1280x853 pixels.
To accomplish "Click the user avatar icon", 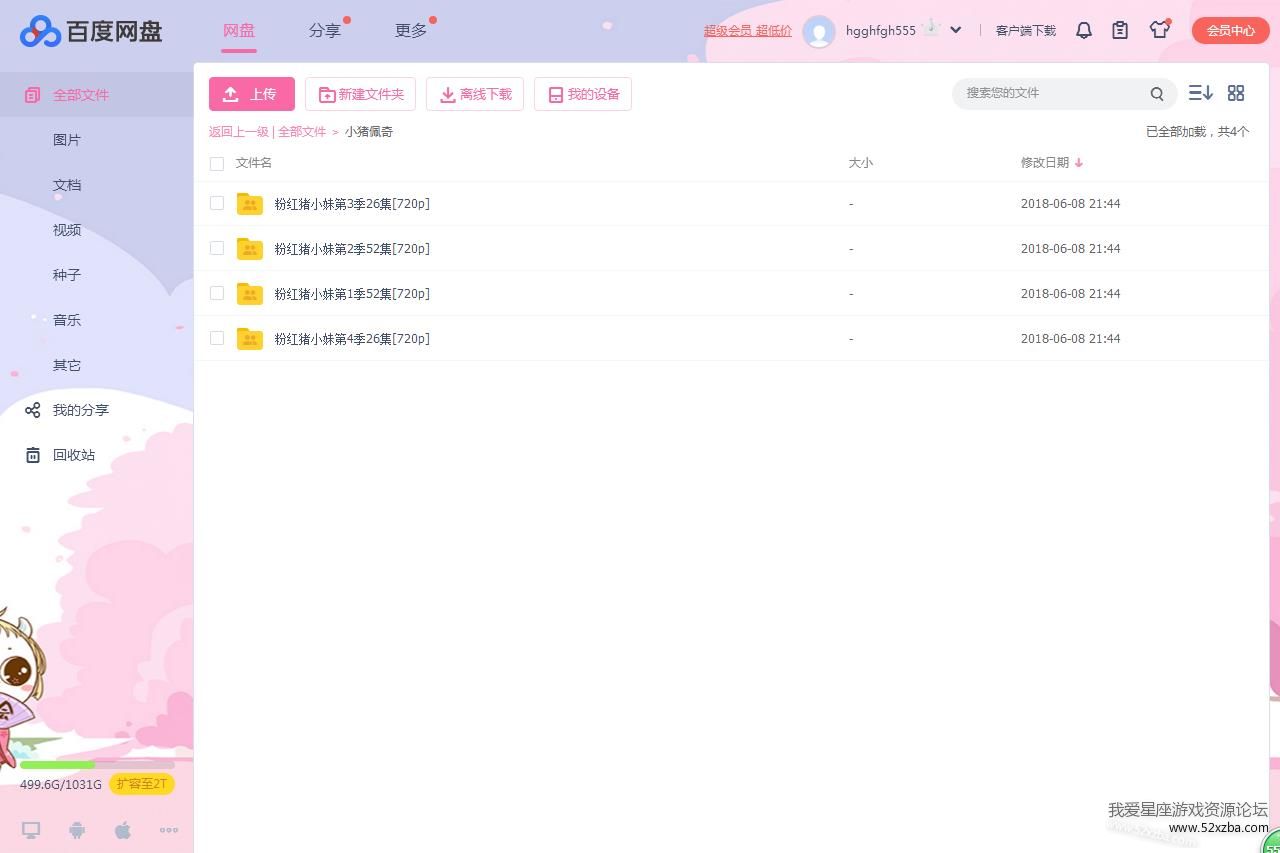I will [819, 31].
